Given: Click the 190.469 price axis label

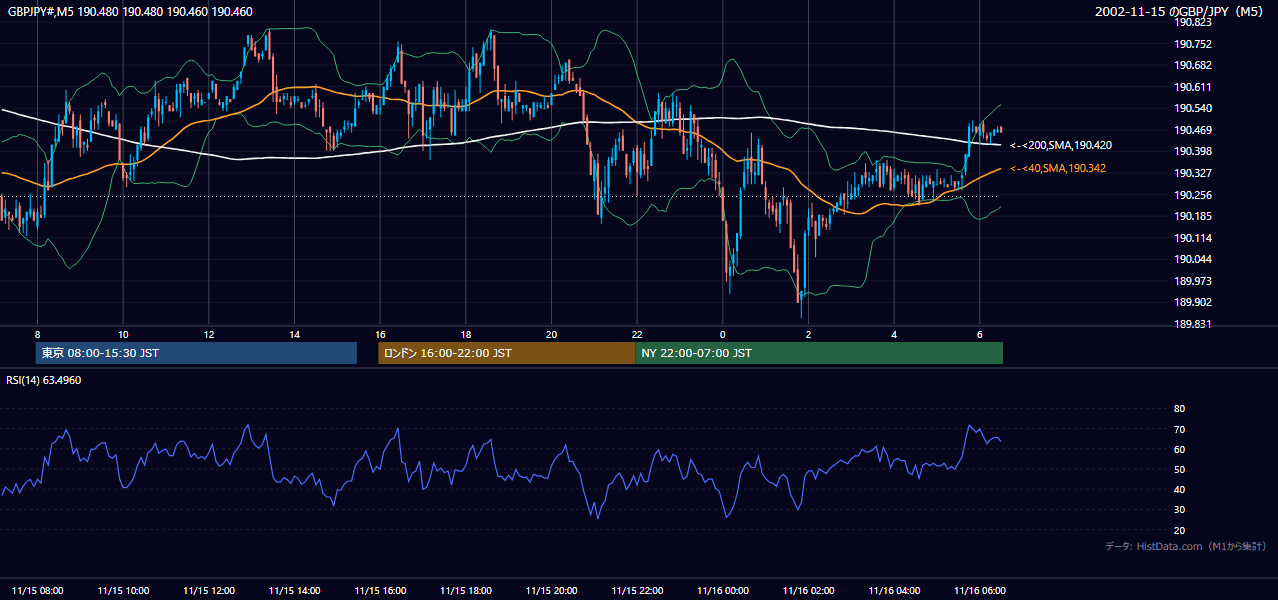Looking at the screenshot, I should [x=1192, y=130].
